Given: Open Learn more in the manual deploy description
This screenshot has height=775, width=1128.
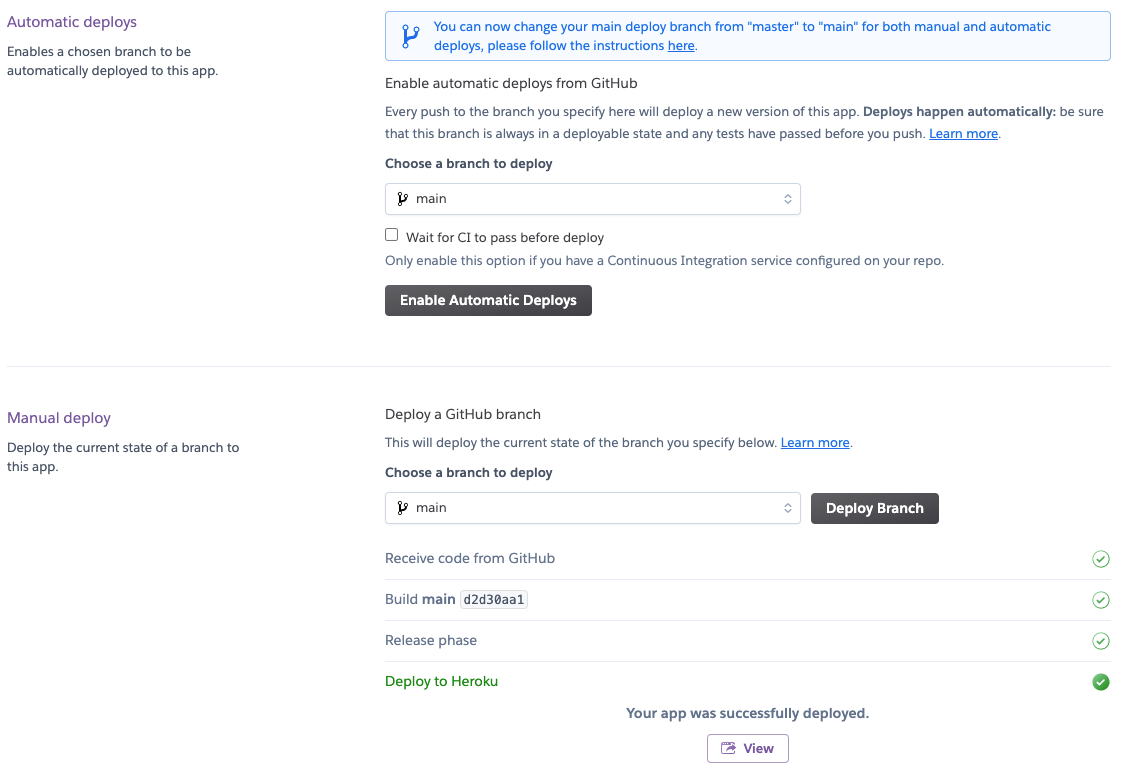Looking at the screenshot, I should point(814,442).
